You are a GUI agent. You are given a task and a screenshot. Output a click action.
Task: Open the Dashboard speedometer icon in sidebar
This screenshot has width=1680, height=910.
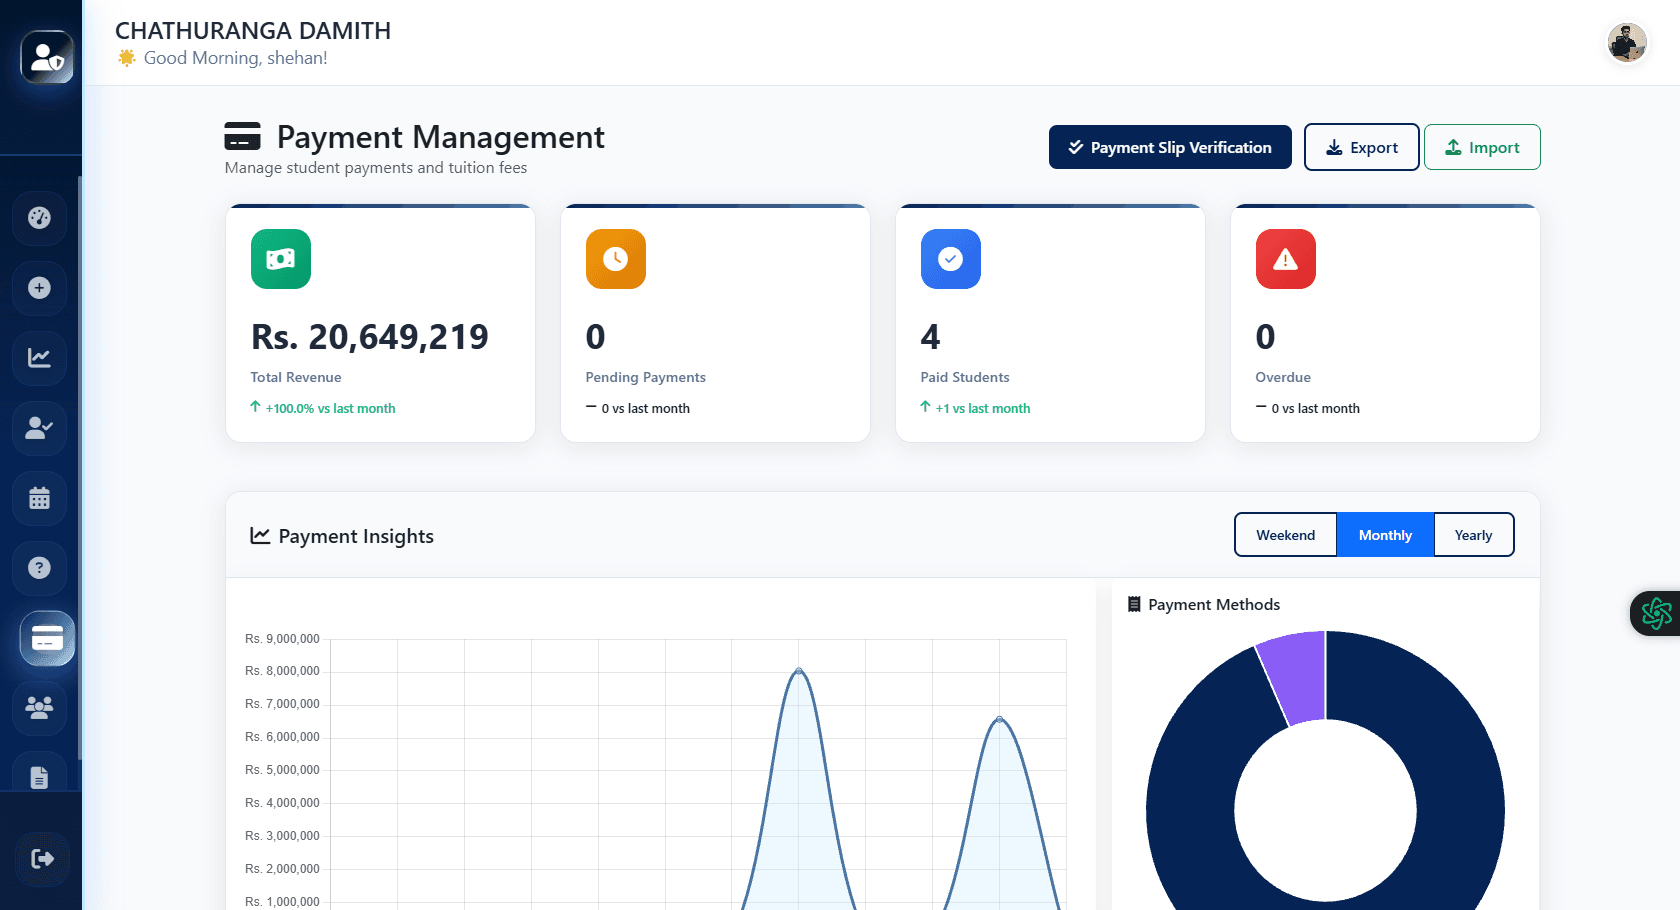[x=40, y=218]
